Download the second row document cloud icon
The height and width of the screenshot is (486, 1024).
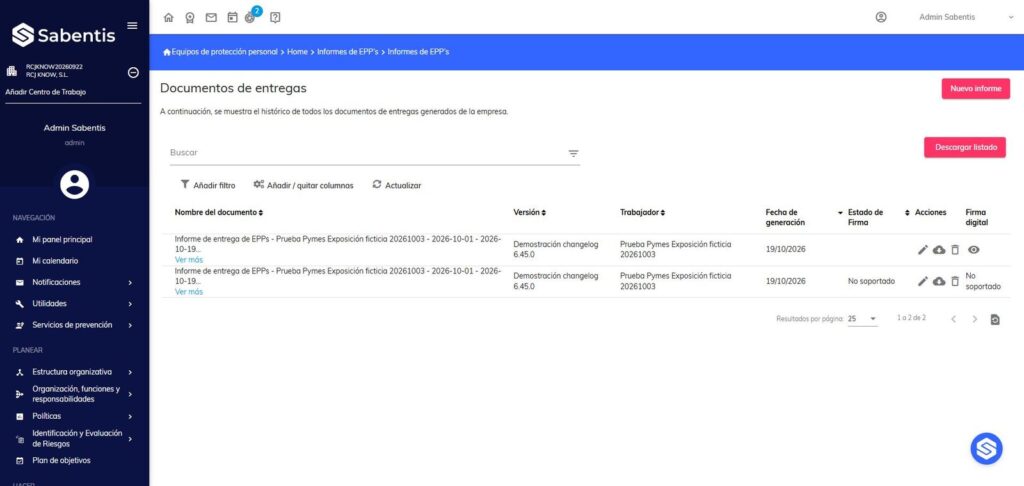tap(939, 281)
